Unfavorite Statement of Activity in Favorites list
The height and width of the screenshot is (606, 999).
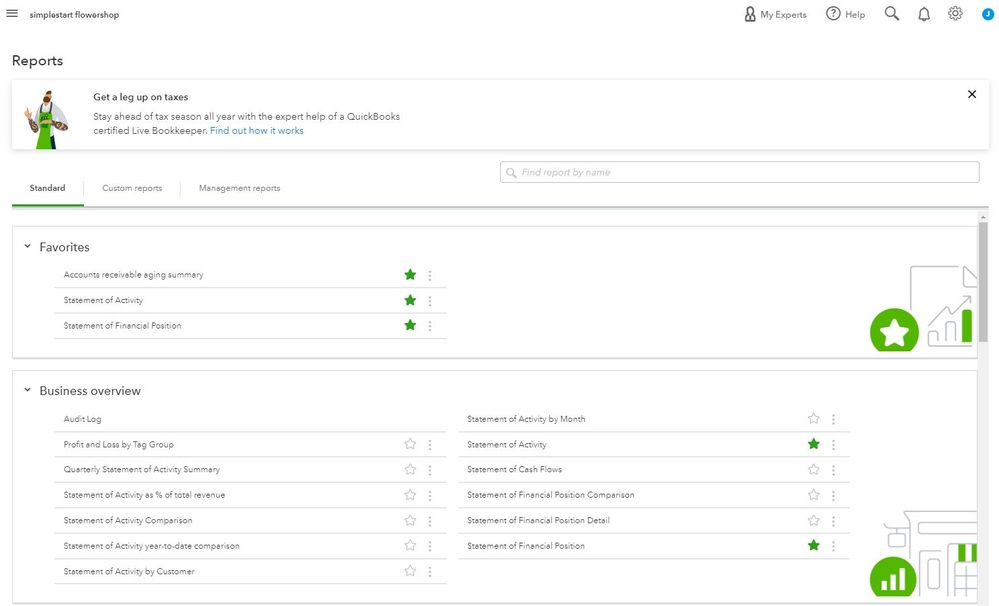pos(410,300)
